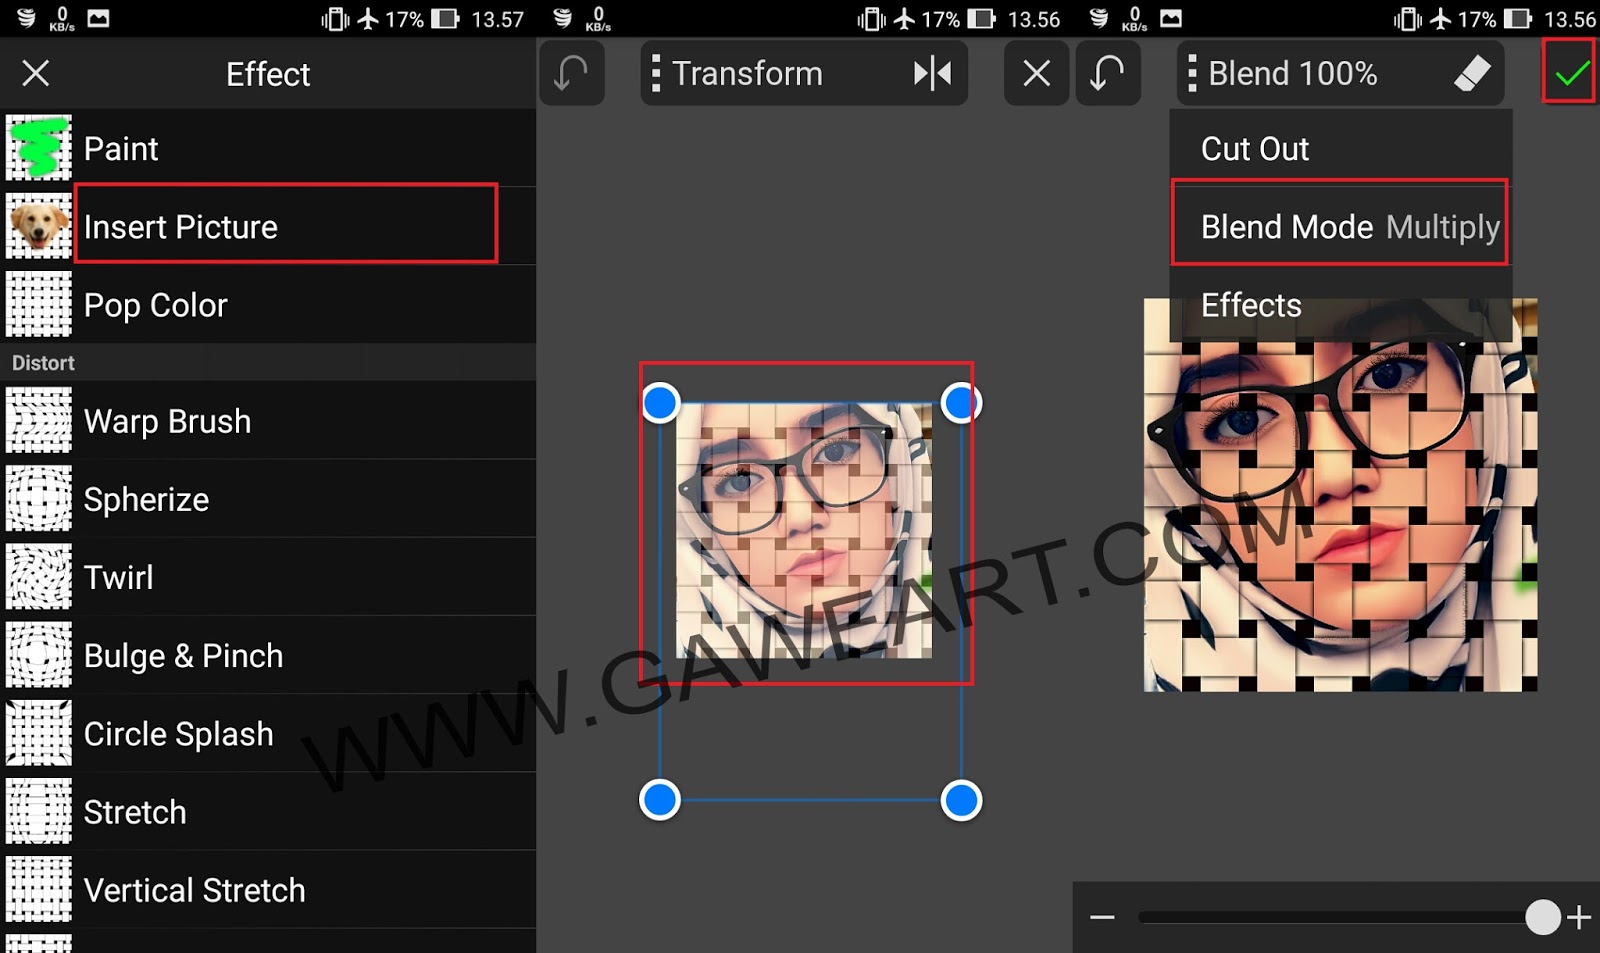Select the Vertical Stretch effect icon
Screen dimensions: 1600x953
38,890
